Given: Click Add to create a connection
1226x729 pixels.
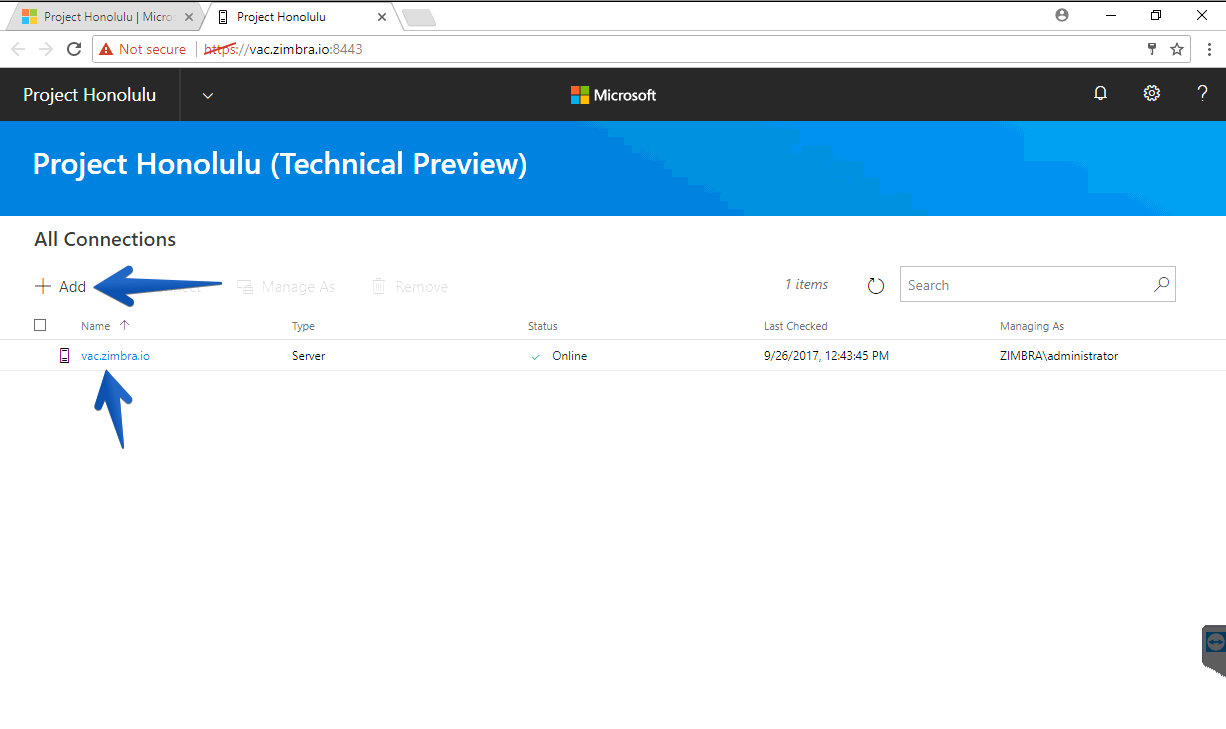Looking at the screenshot, I should (60, 287).
